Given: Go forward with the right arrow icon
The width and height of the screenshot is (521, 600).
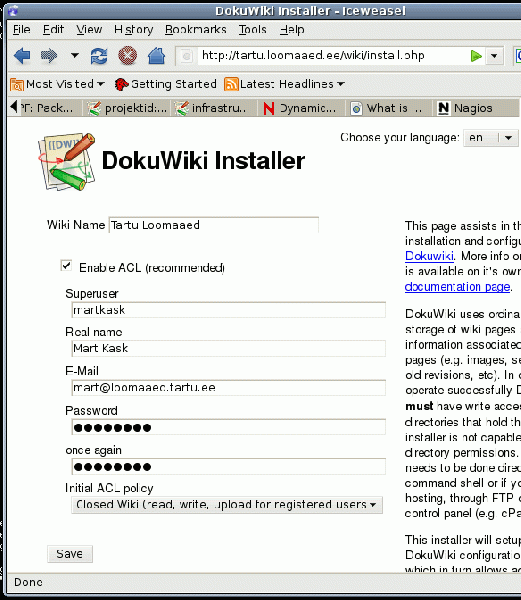Looking at the screenshot, I should point(49,56).
